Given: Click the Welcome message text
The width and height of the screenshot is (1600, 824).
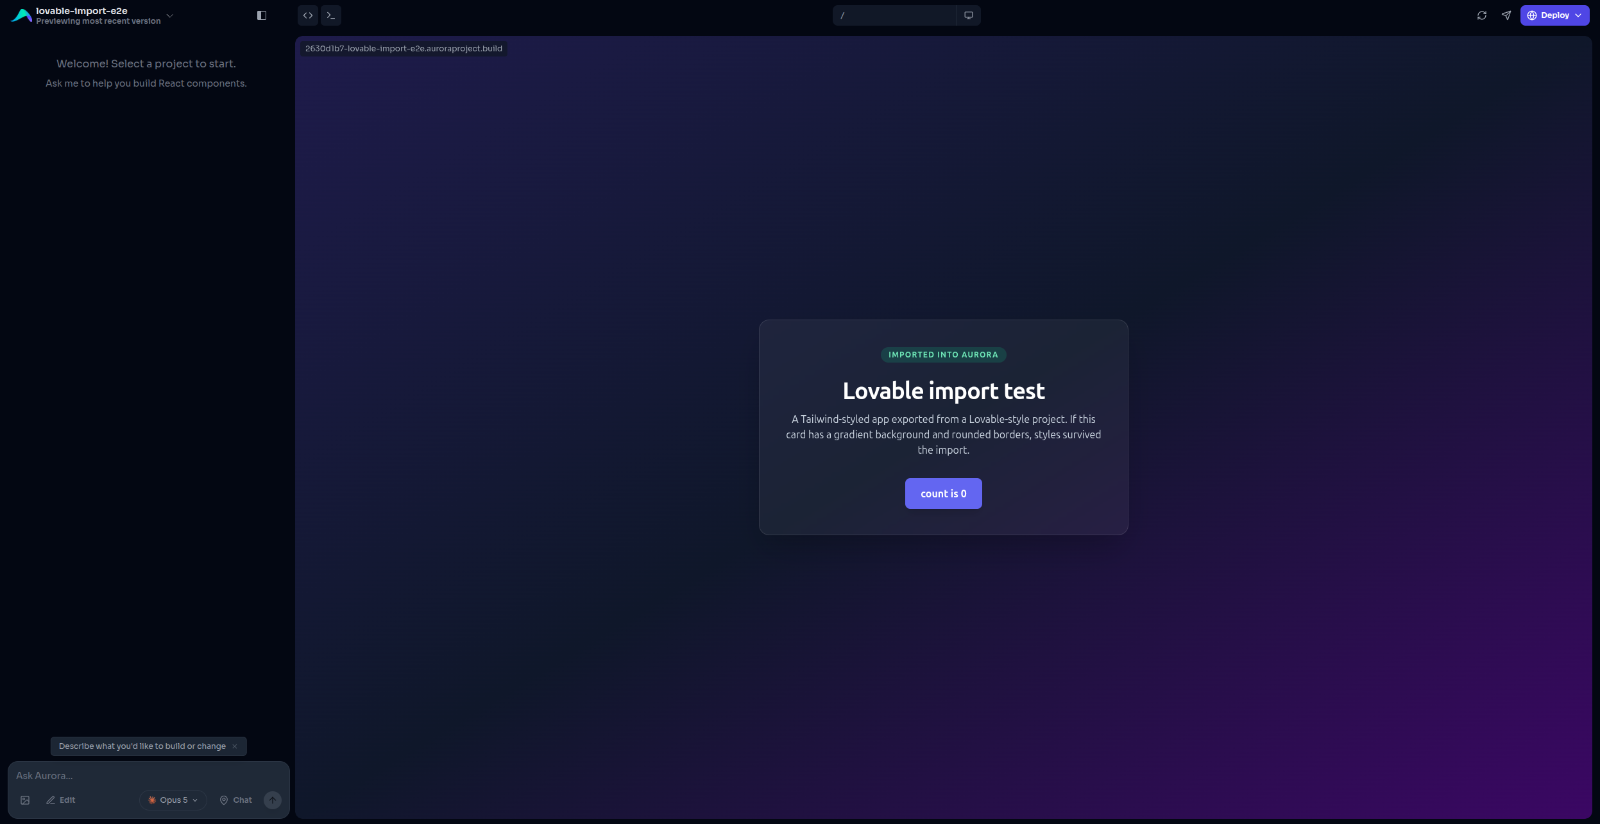Looking at the screenshot, I should point(146,63).
